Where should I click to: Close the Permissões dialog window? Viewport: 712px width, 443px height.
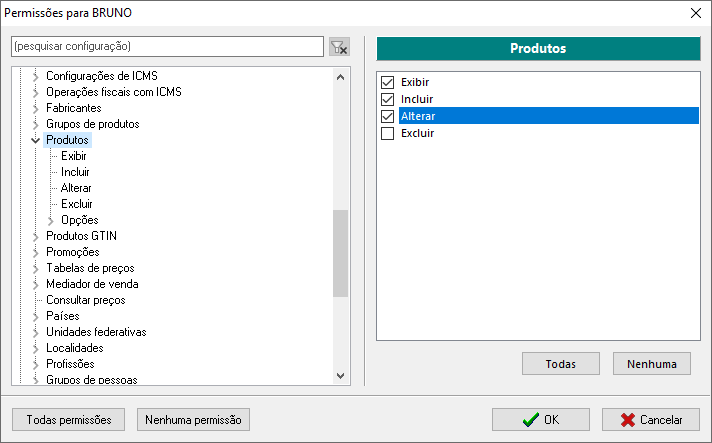point(695,13)
